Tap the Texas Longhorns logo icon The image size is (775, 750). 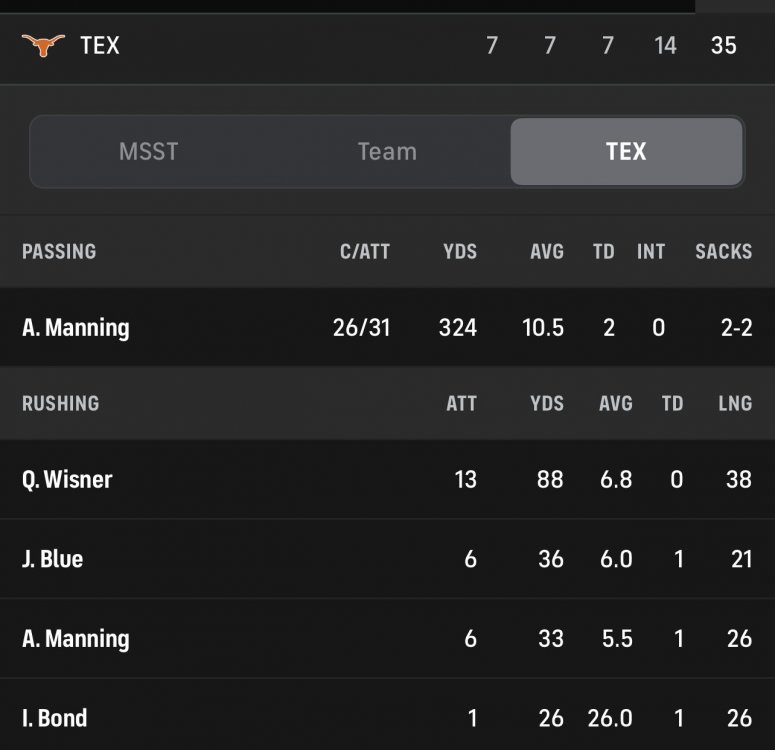[x=43, y=45]
